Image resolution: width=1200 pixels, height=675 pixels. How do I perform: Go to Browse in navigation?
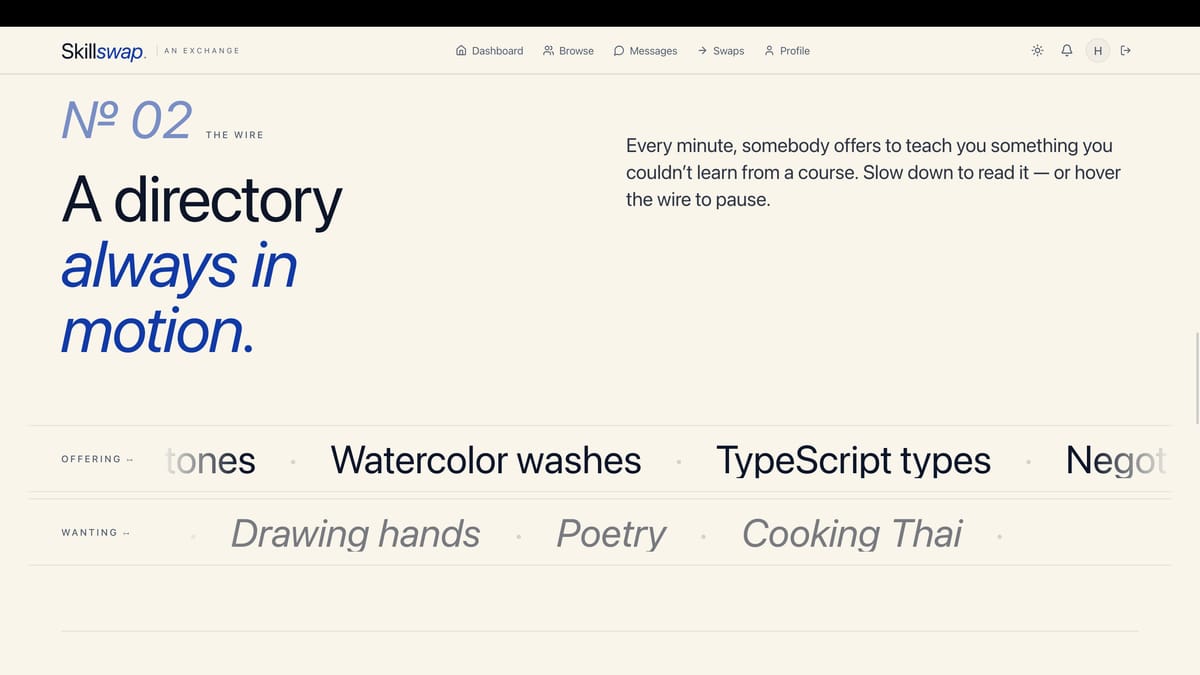coord(568,51)
